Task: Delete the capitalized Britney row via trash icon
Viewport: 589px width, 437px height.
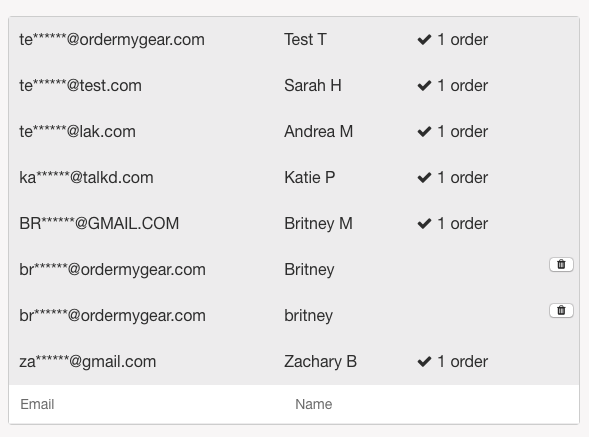Action: tap(561, 265)
